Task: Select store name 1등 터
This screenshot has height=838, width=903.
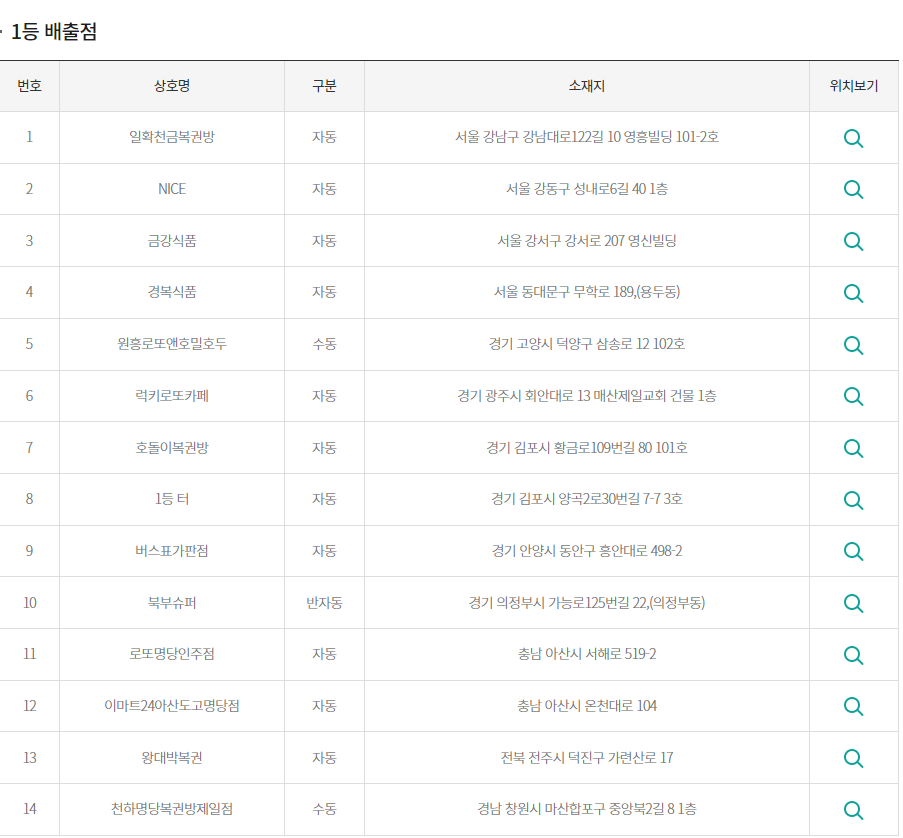Action: click(172, 499)
